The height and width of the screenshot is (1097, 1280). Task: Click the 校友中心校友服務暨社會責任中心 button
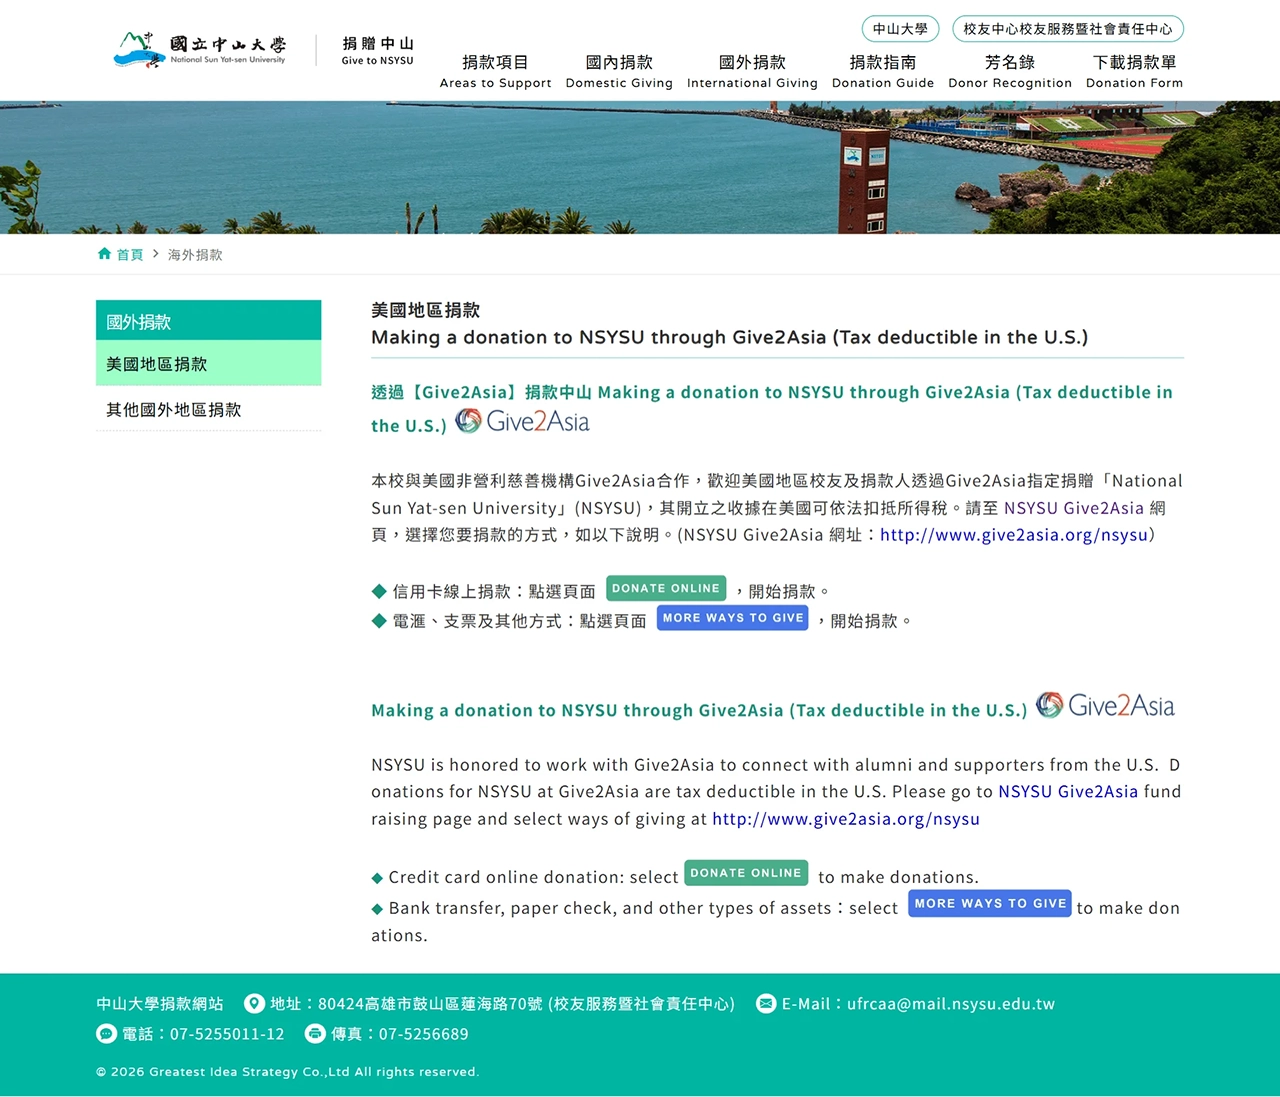(1068, 29)
